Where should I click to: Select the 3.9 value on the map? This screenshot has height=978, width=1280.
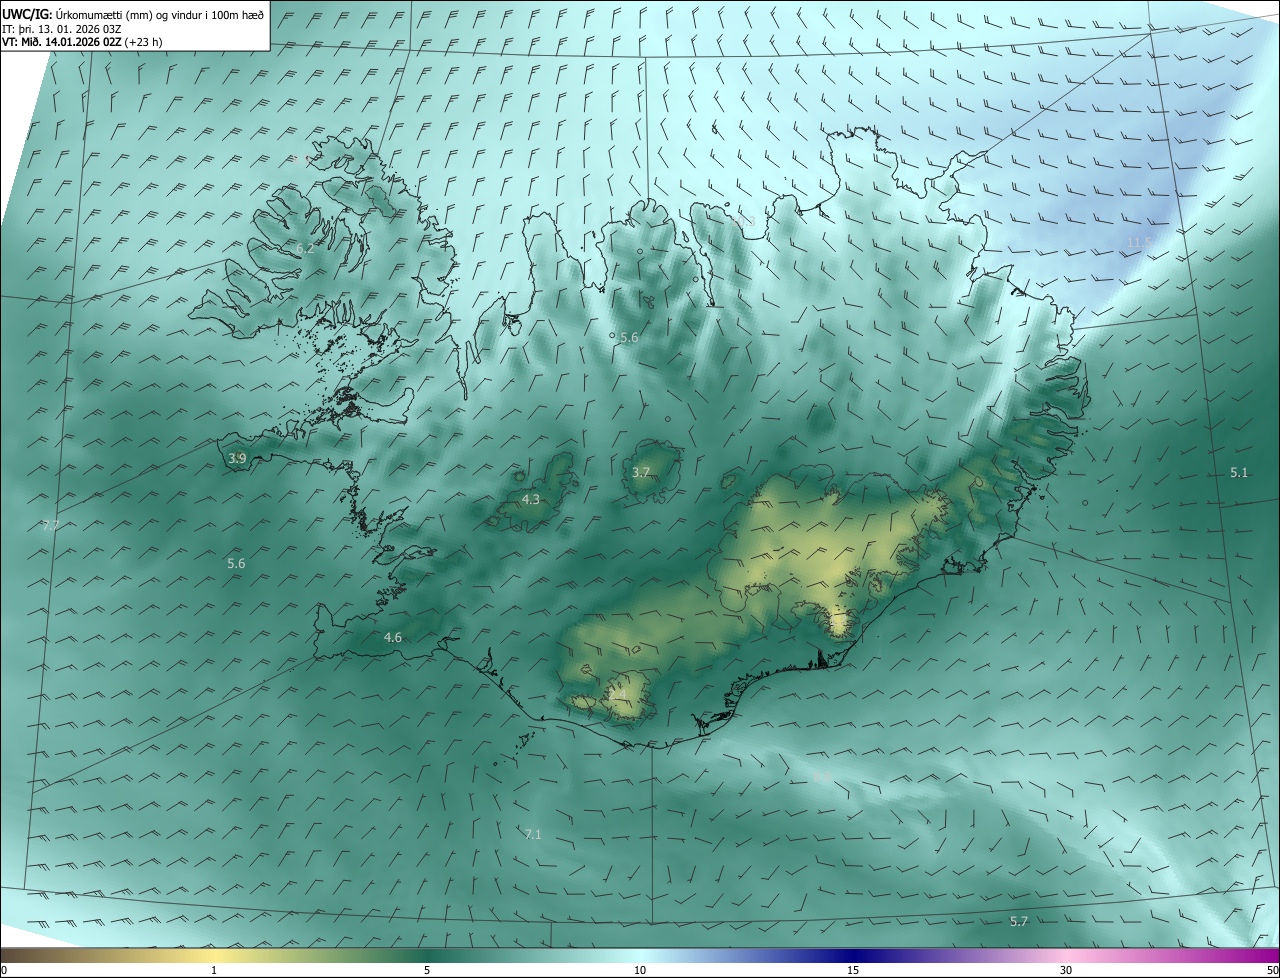click(x=237, y=458)
